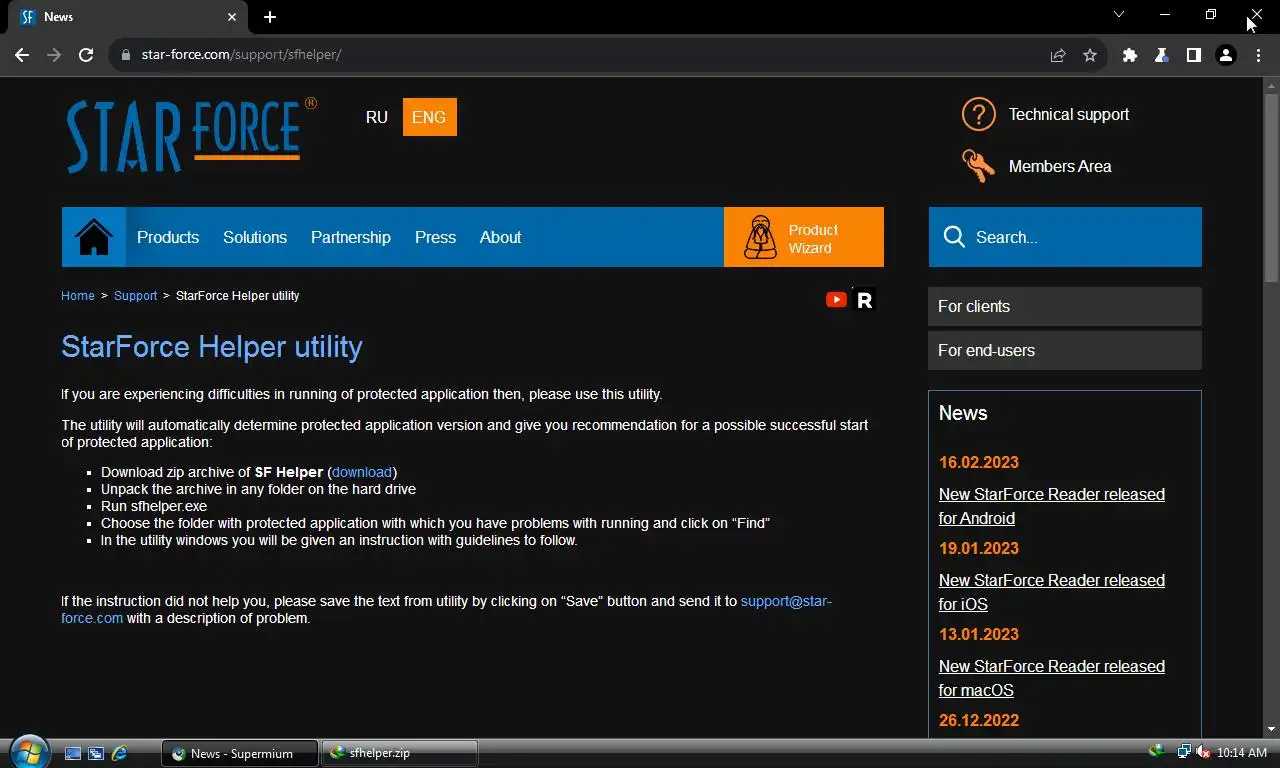Click the StarForce Helper utility heading
This screenshot has width=1280, height=768.
(x=212, y=347)
